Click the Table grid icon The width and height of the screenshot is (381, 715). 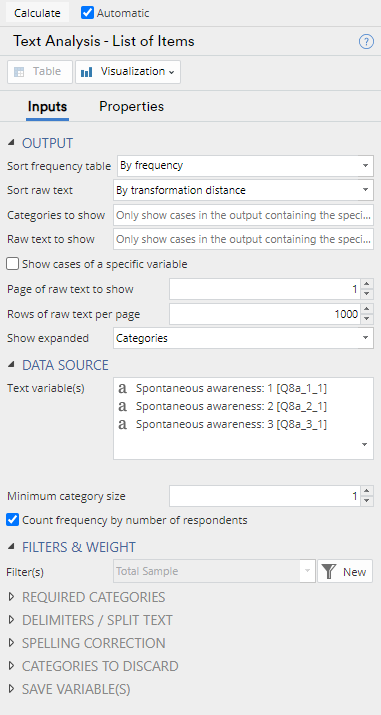(x=19, y=72)
